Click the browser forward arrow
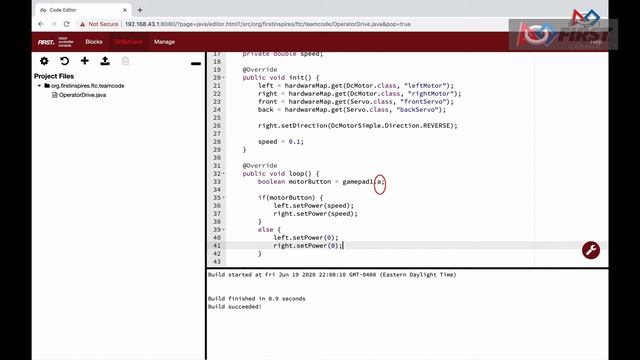Screen dimensions: 640x360 (53, 24)
